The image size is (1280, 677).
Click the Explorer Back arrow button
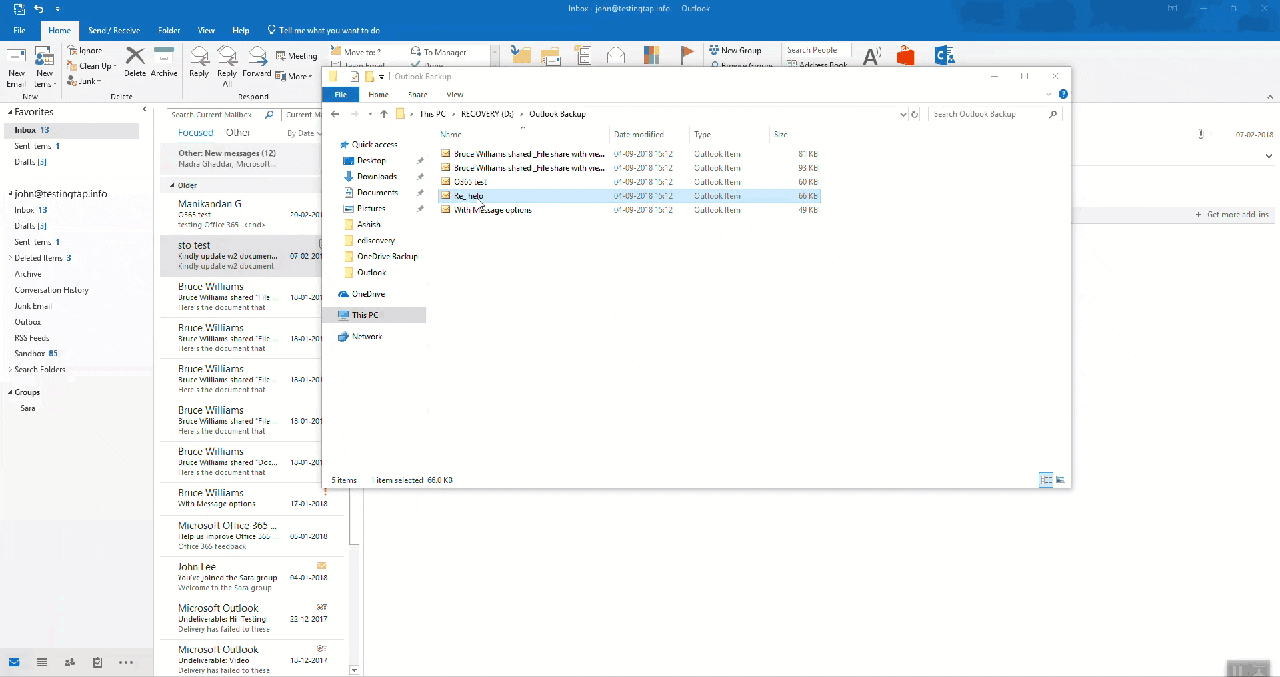pos(336,114)
